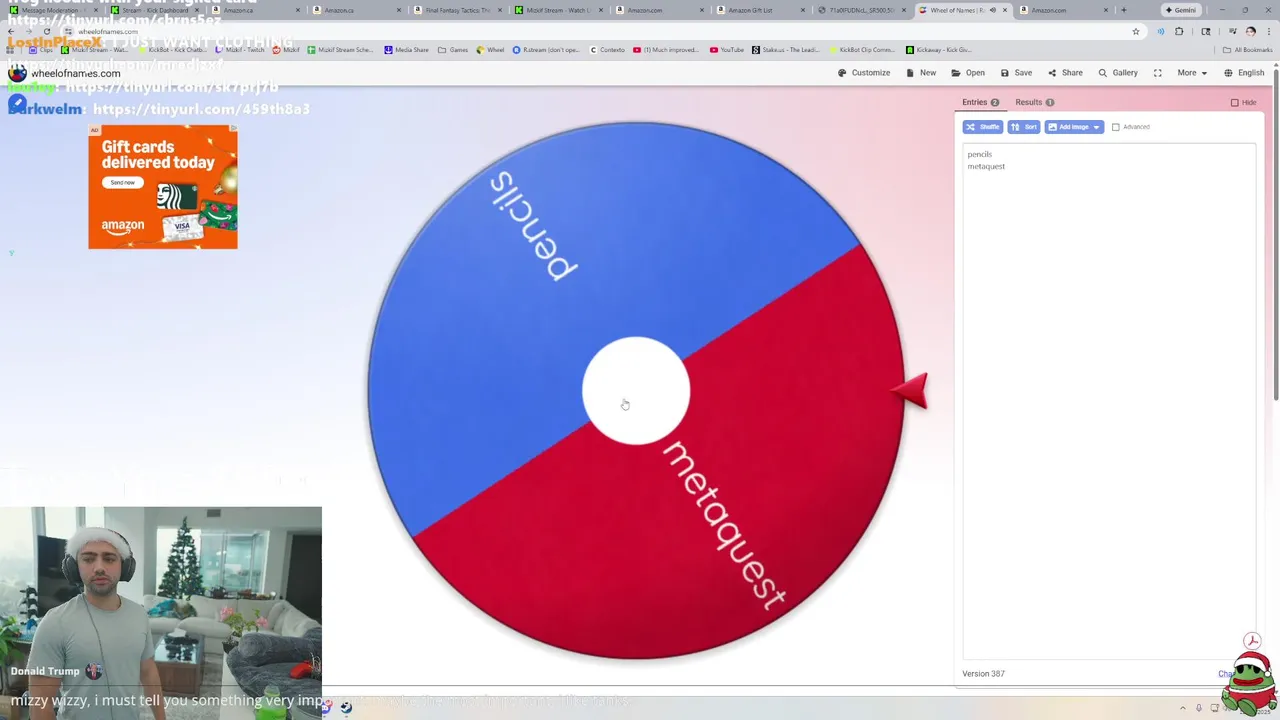This screenshot has width=1280, height=720.
Task: Expand the More dropdown menu
Action: coord(1192,73)
